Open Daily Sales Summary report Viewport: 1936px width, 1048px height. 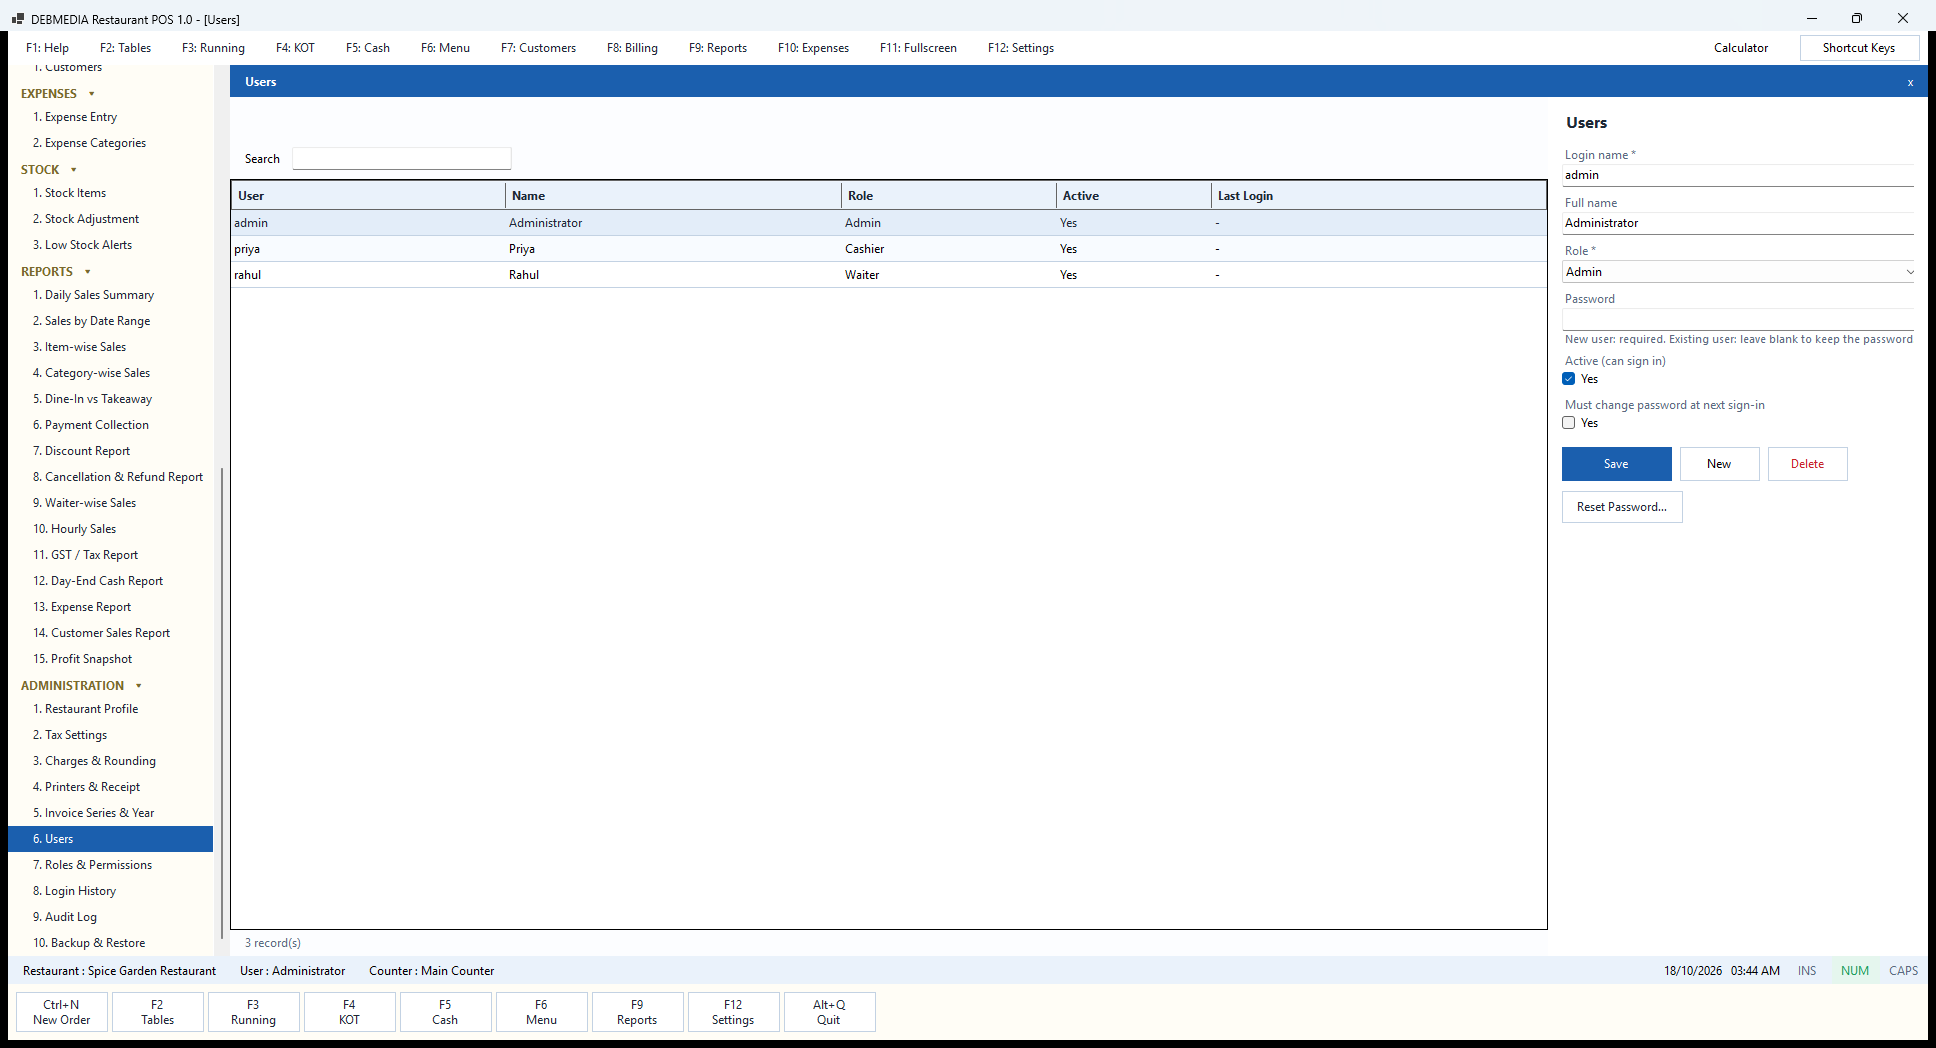(x=110, y=295)
